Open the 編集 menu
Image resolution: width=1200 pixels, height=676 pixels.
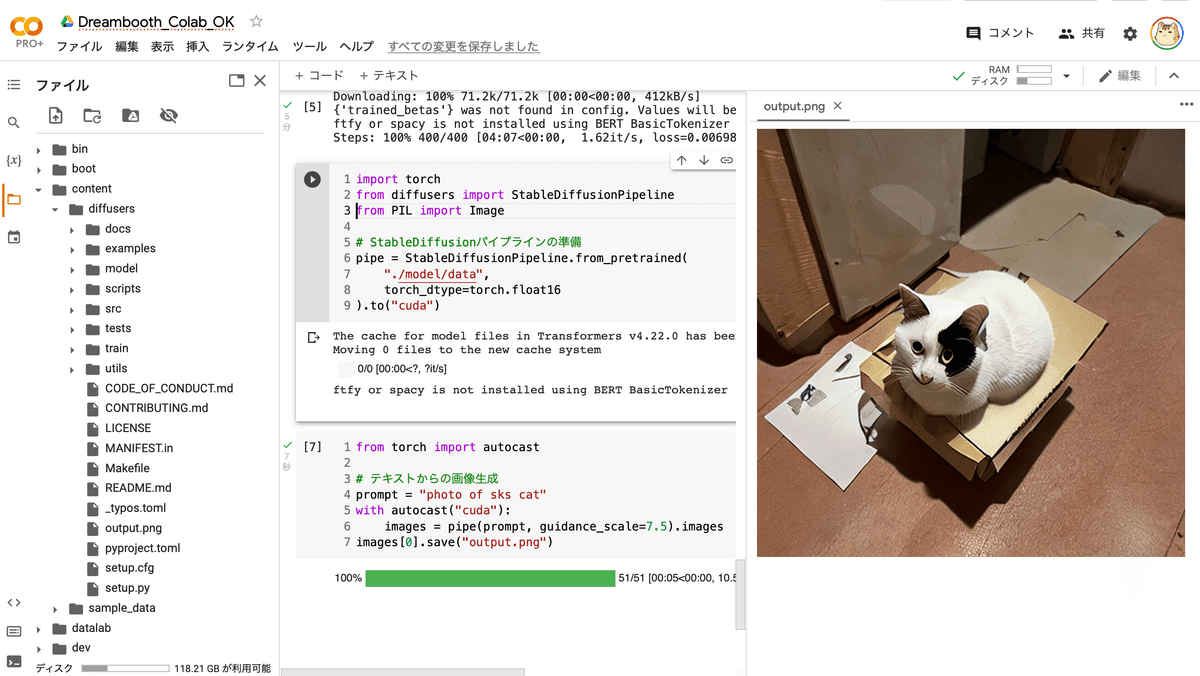click(x=127, y=47)
